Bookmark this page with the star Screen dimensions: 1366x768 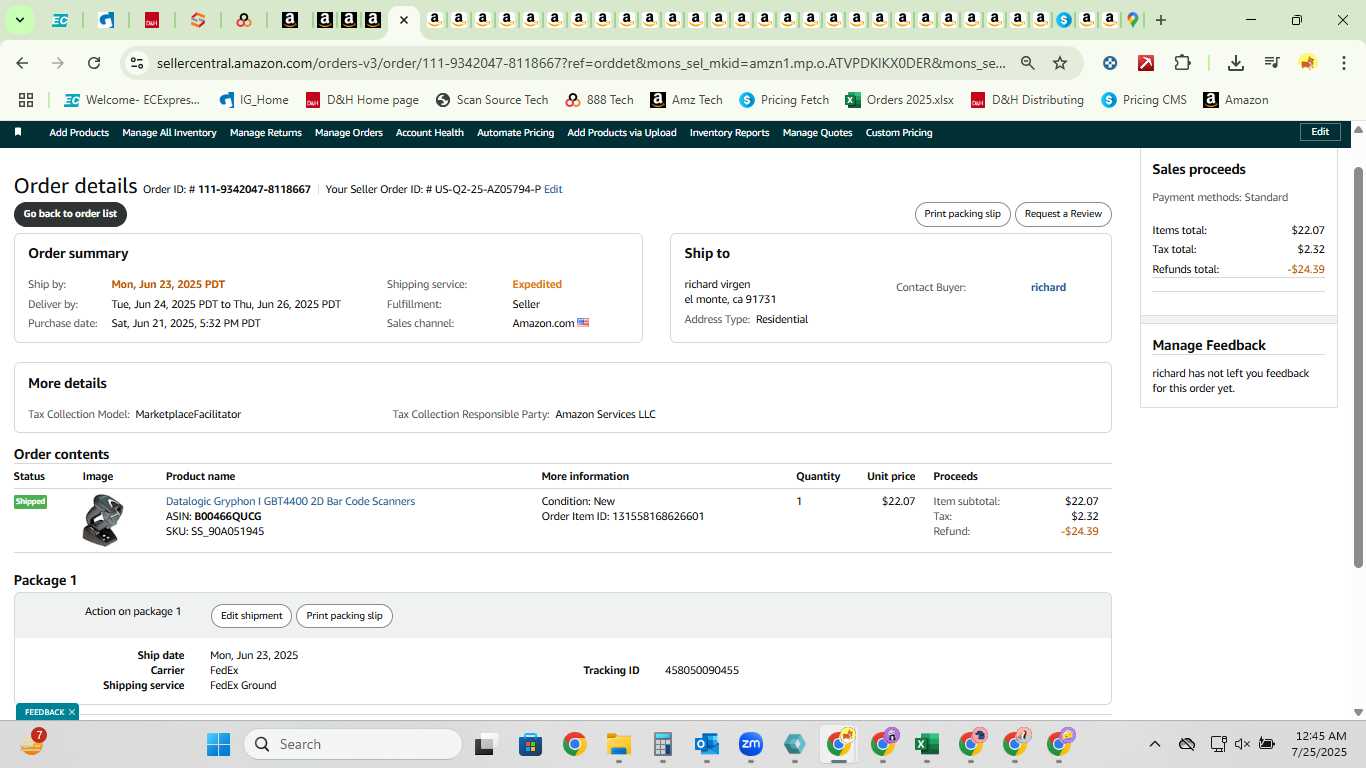pos(1060,63)
